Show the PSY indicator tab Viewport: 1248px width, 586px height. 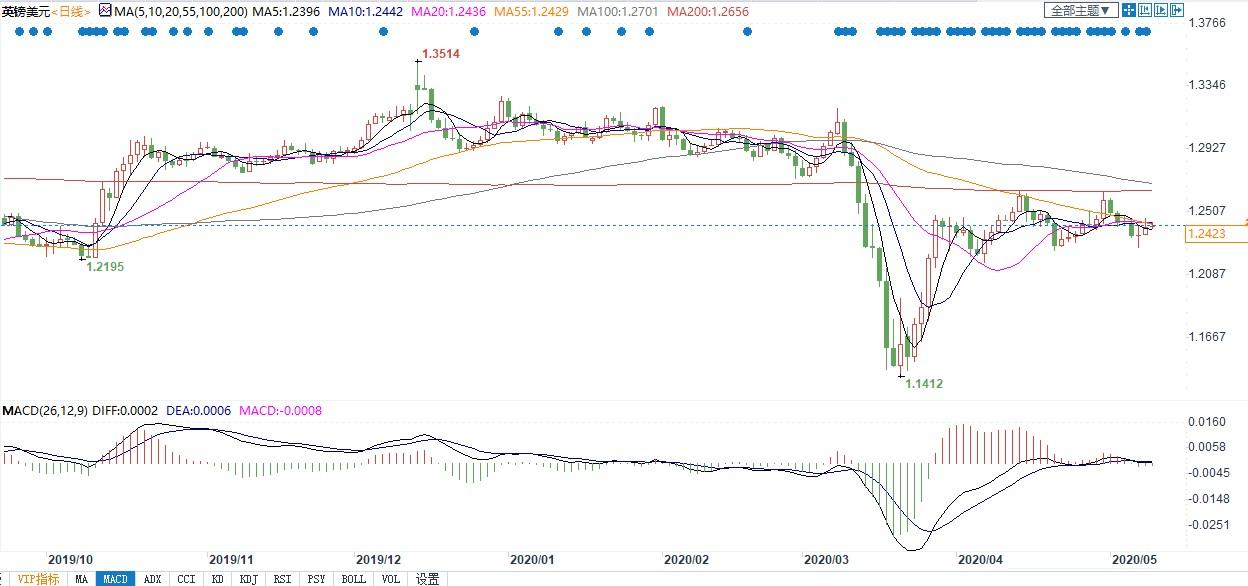pos(317,578)
